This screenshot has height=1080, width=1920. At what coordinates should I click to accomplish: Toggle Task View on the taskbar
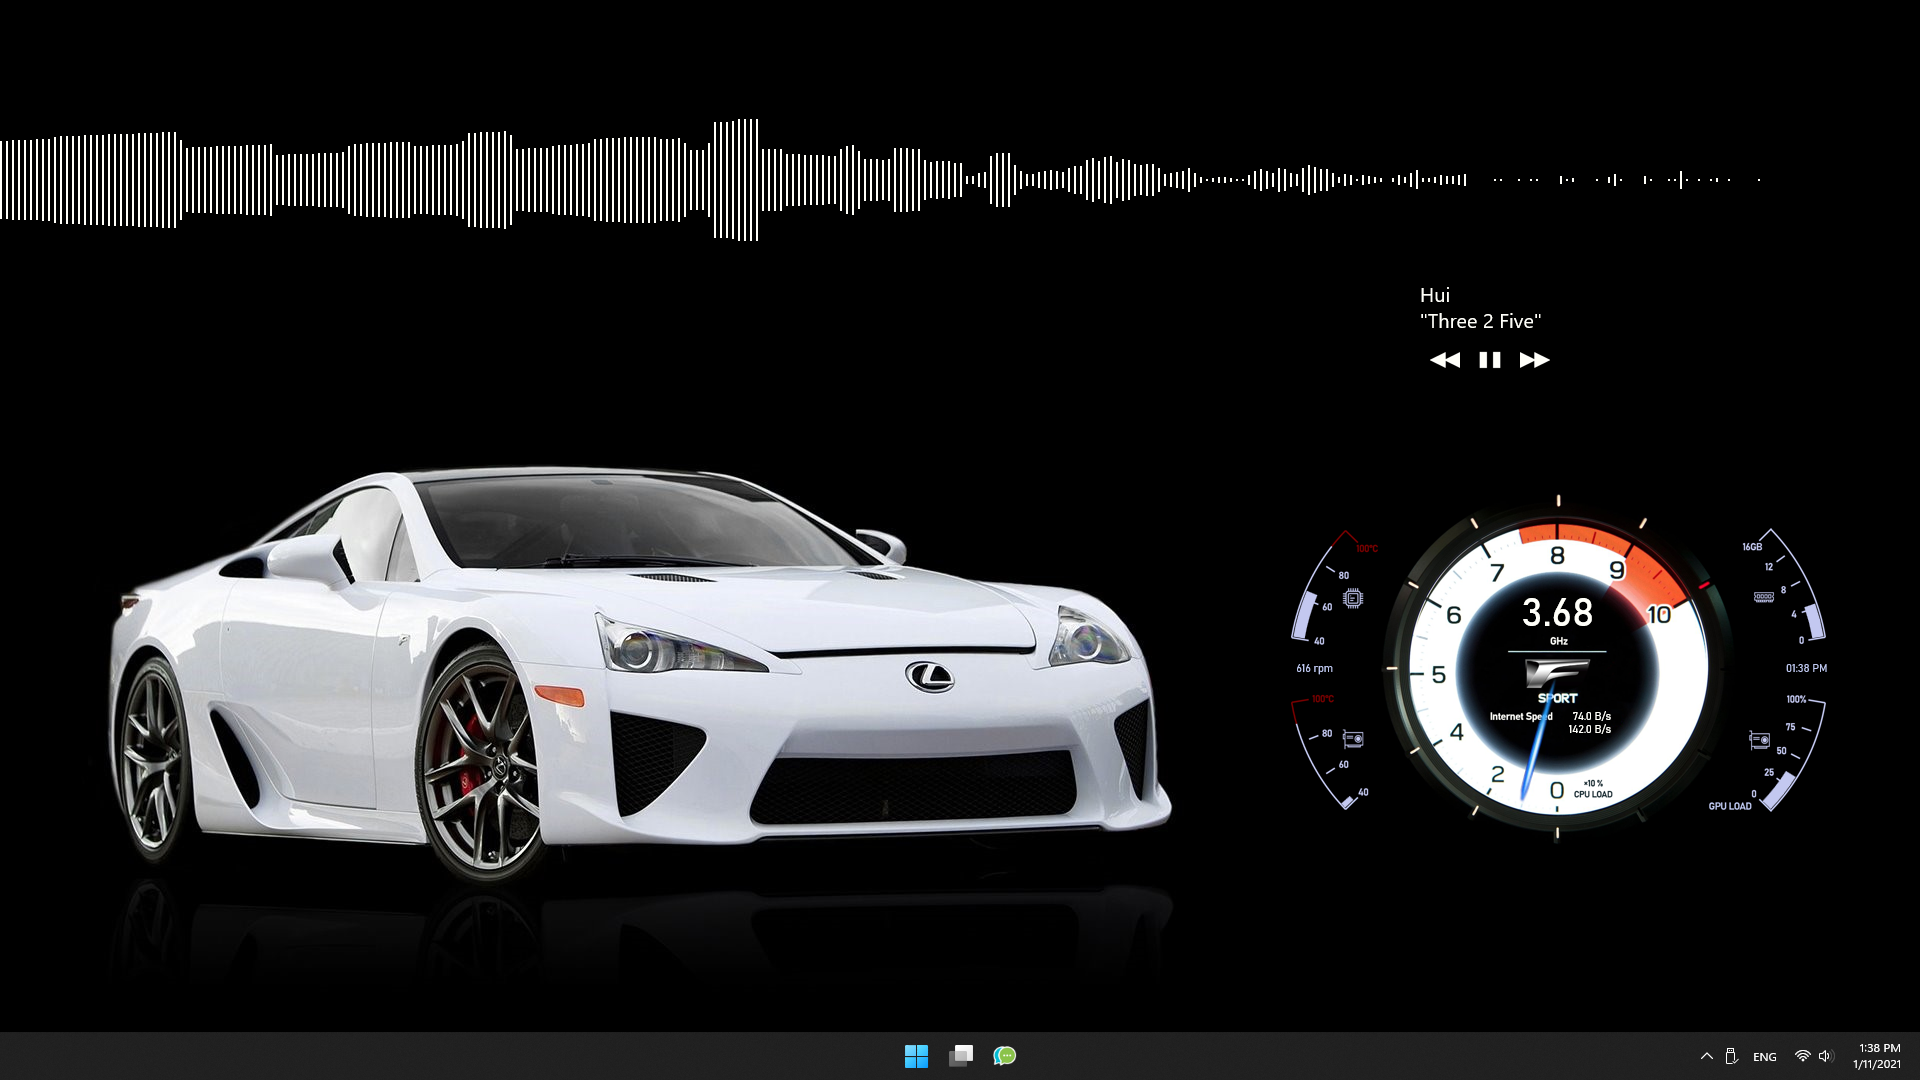(x=961, y=1056)
